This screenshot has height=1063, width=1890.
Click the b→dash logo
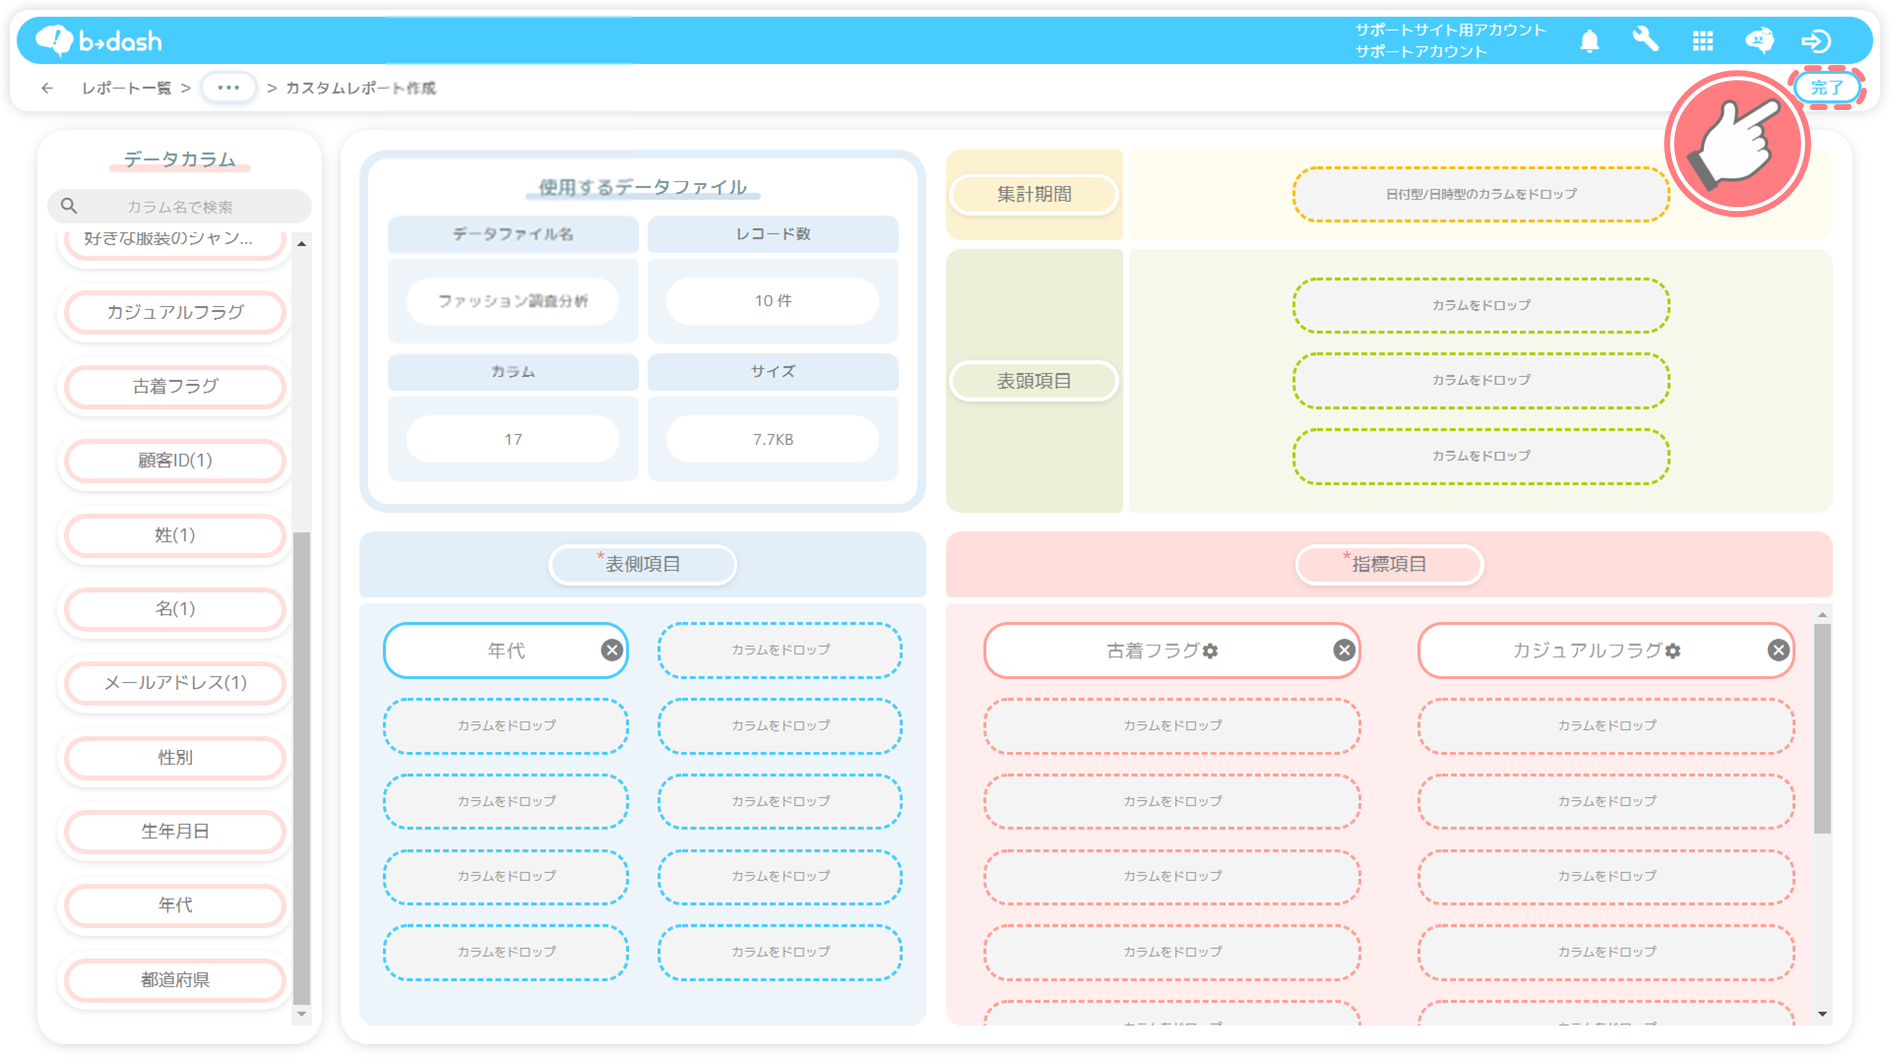coord(99,41)
